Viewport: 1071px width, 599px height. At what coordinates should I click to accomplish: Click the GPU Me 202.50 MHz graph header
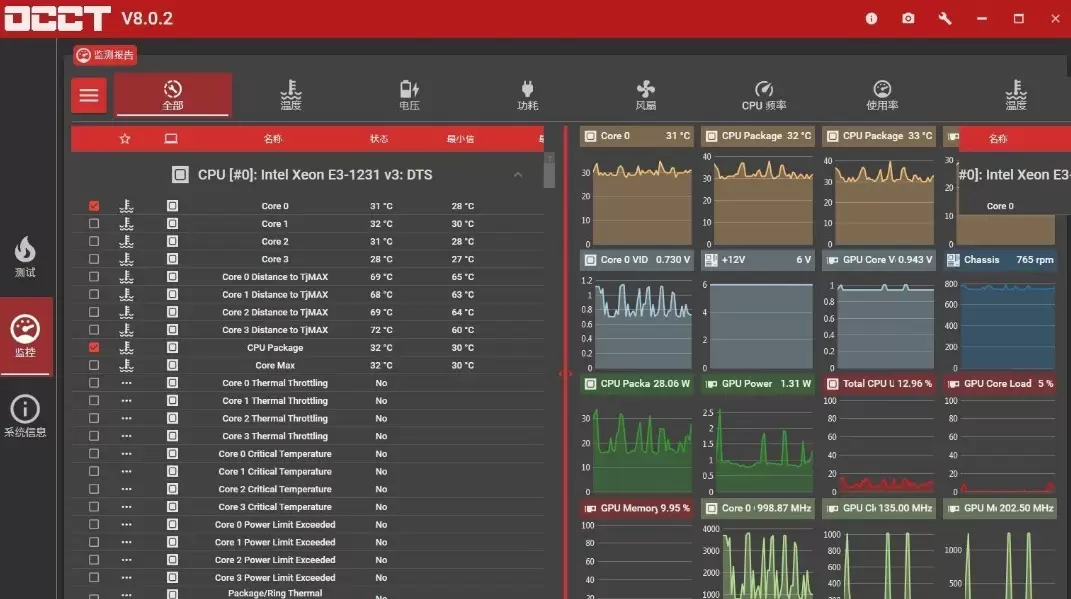point(1000,508)
